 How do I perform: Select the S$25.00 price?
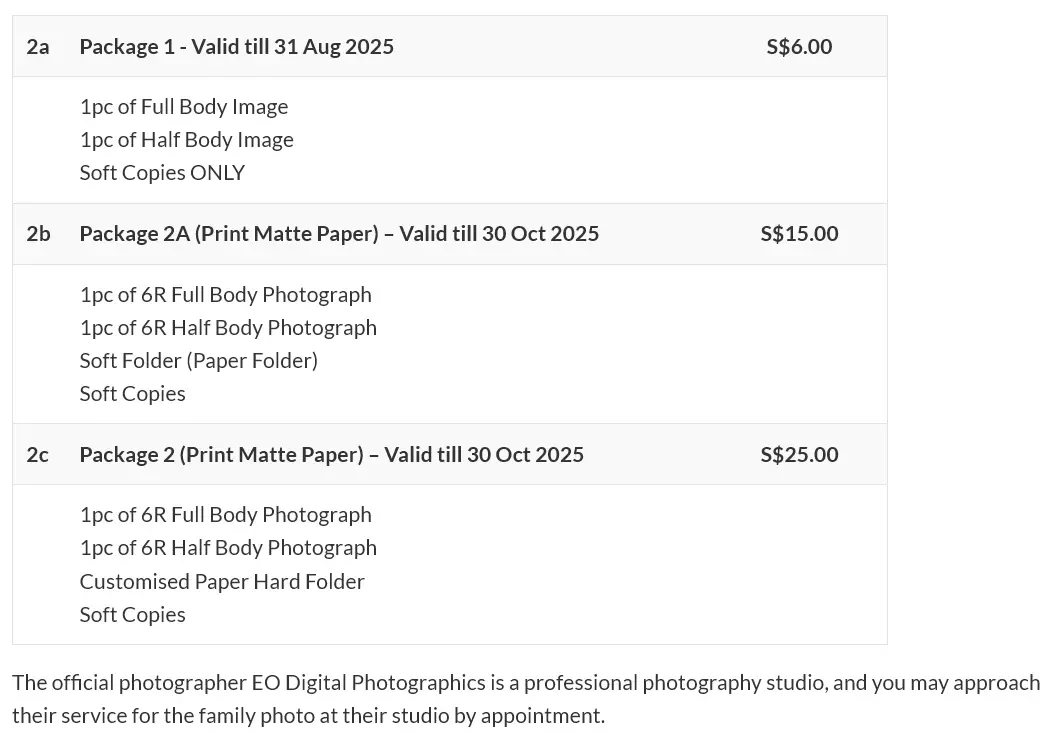pyautogui.click(x=799, y=454)
